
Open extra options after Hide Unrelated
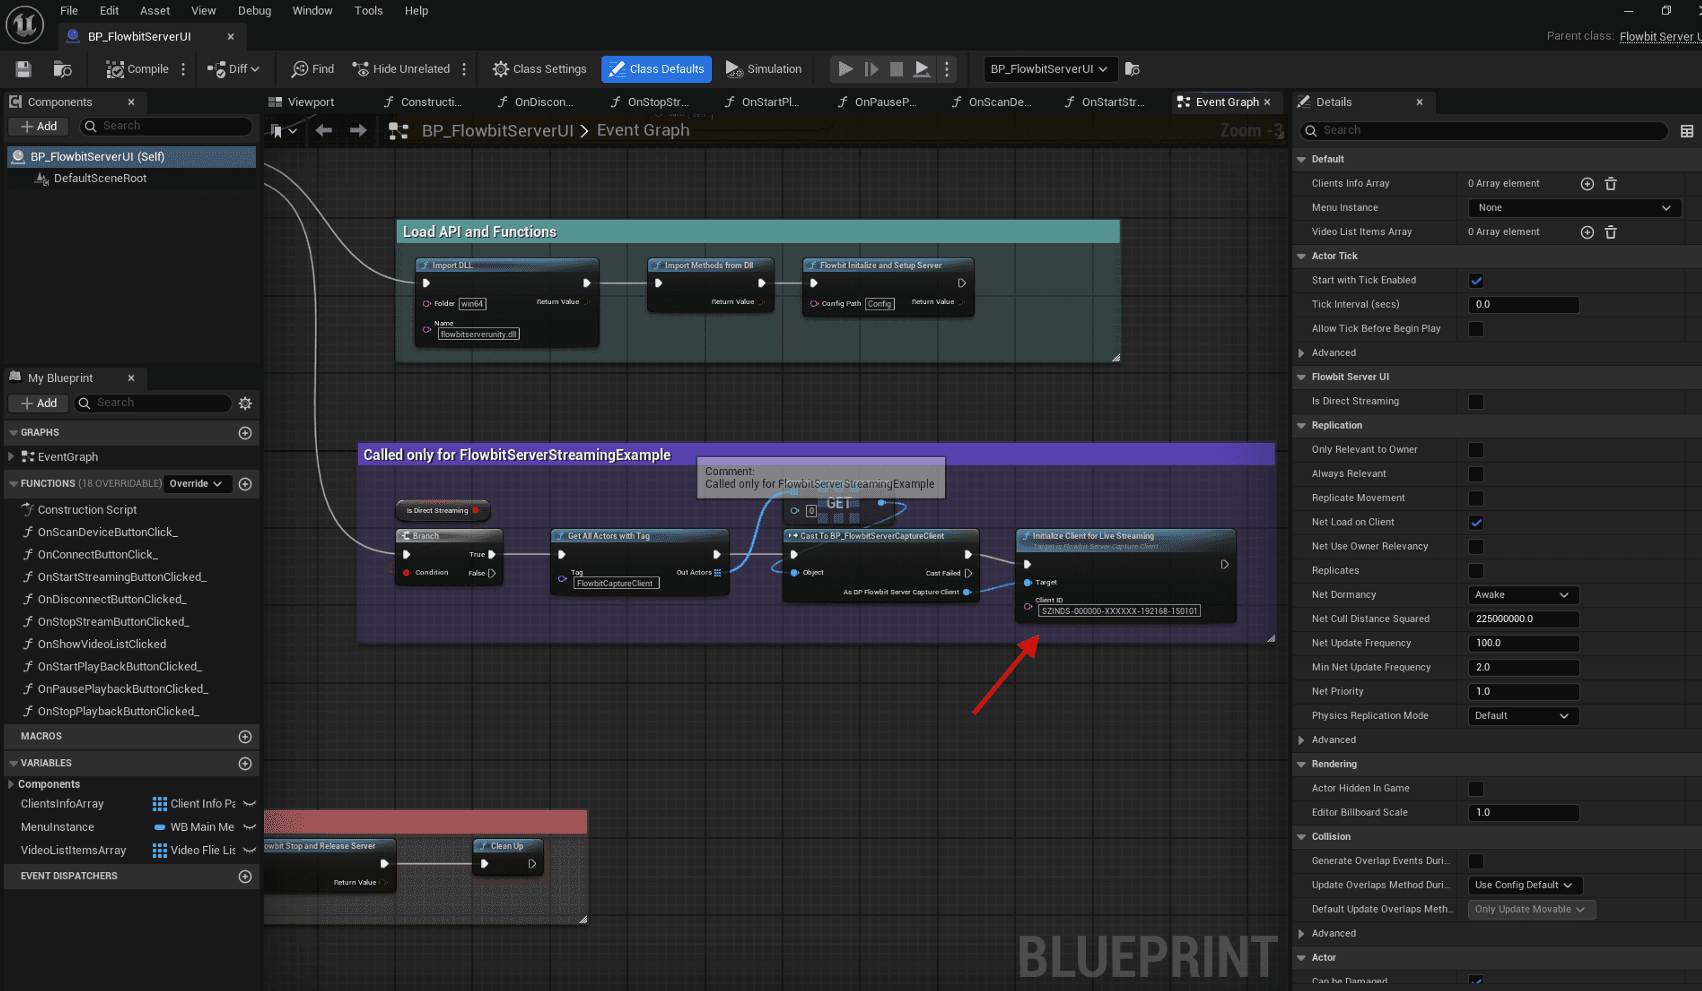(464, 69)
